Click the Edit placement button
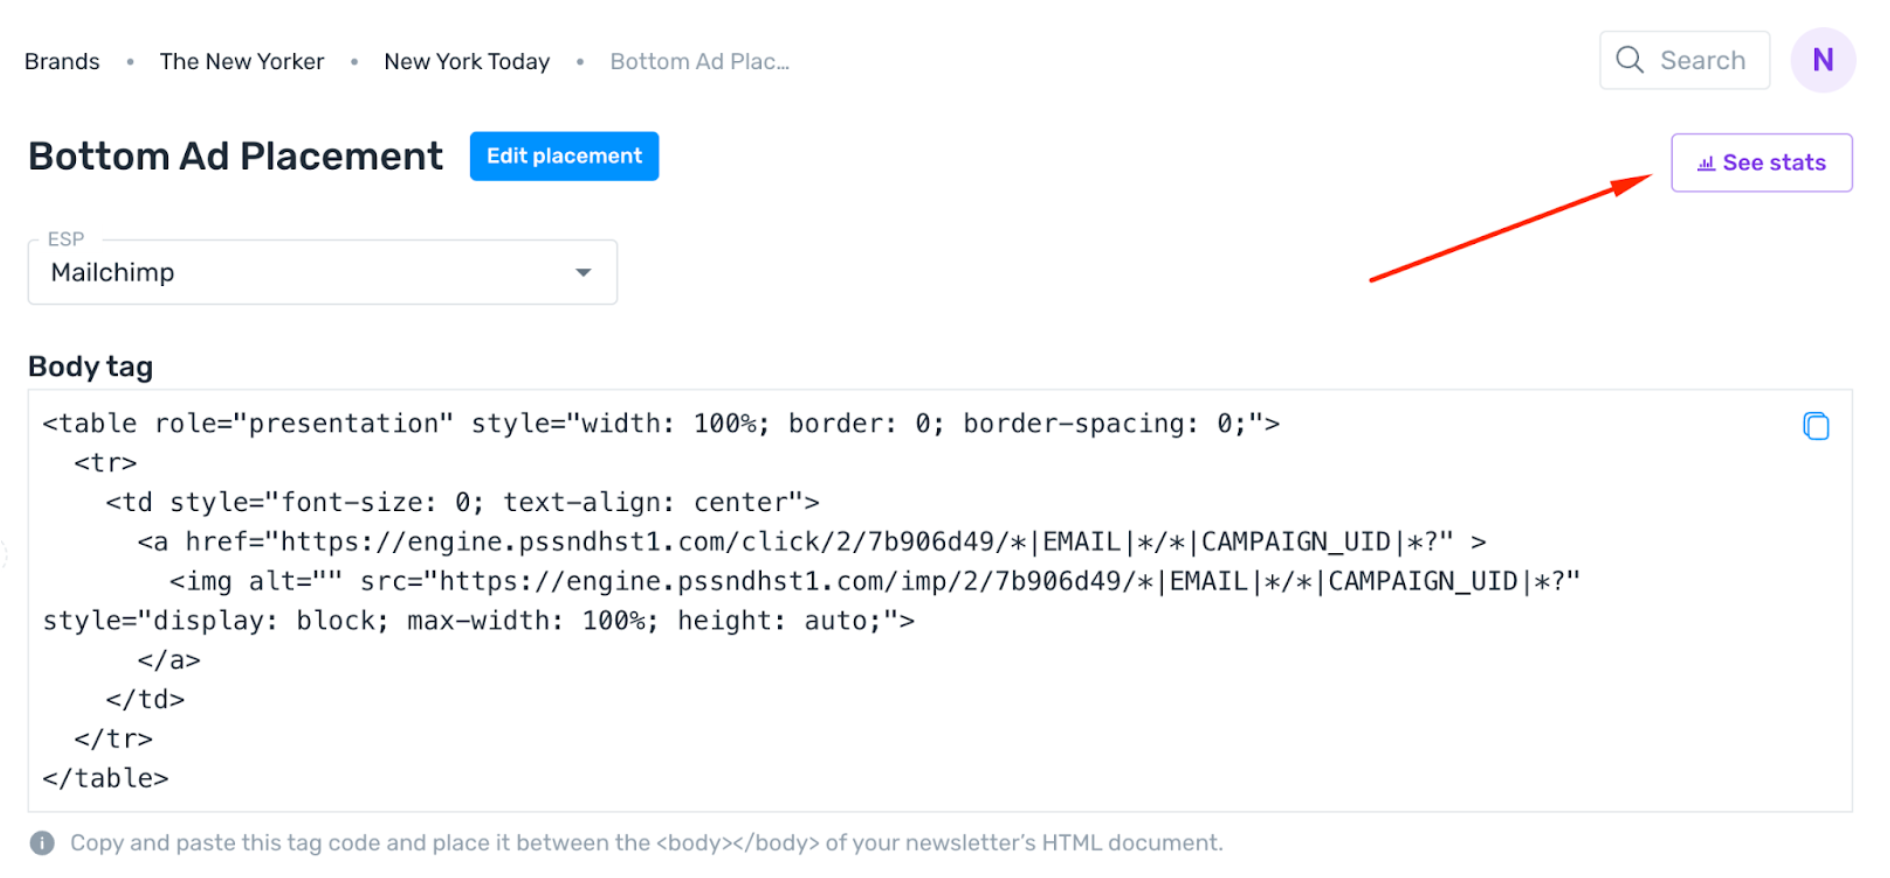The image size is (1890, 878). [564, 156]
